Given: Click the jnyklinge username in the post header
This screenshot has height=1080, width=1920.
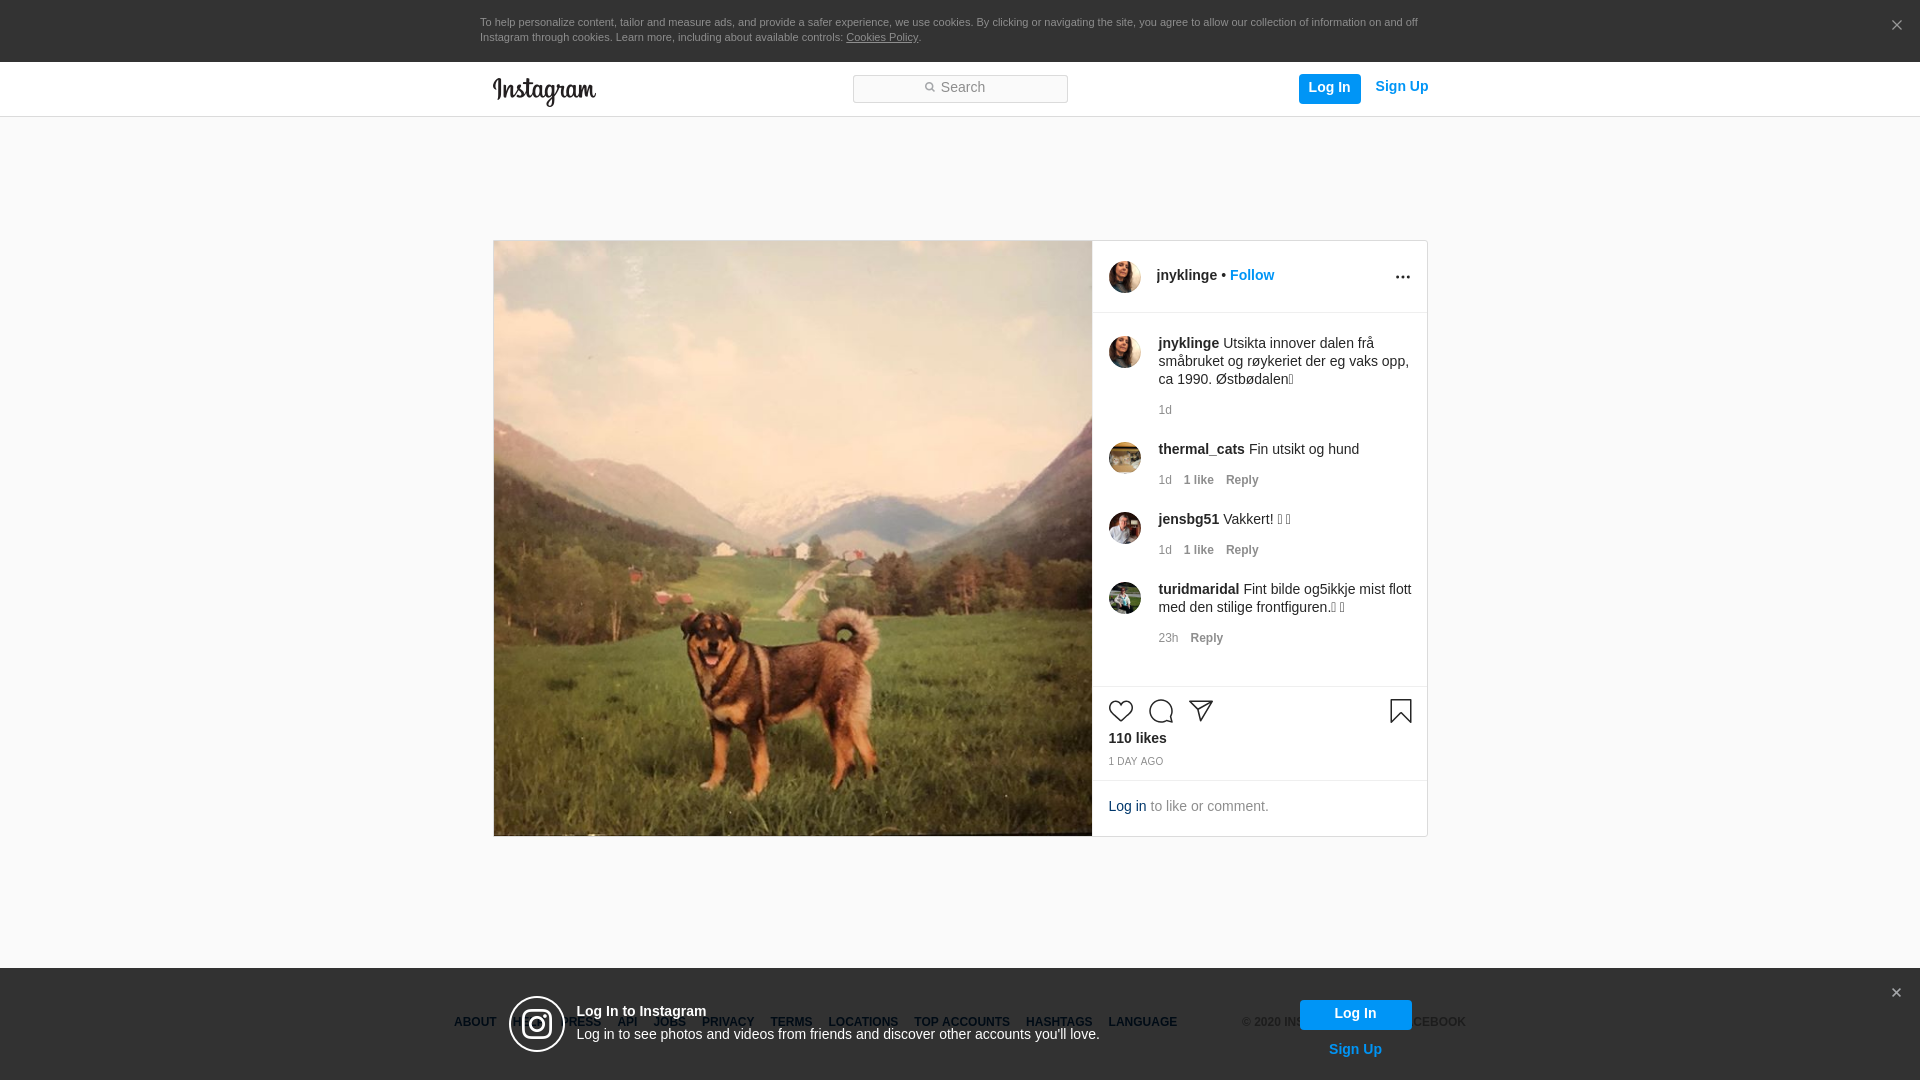Looking at the screenshot, I should (x=1186, y=275).
